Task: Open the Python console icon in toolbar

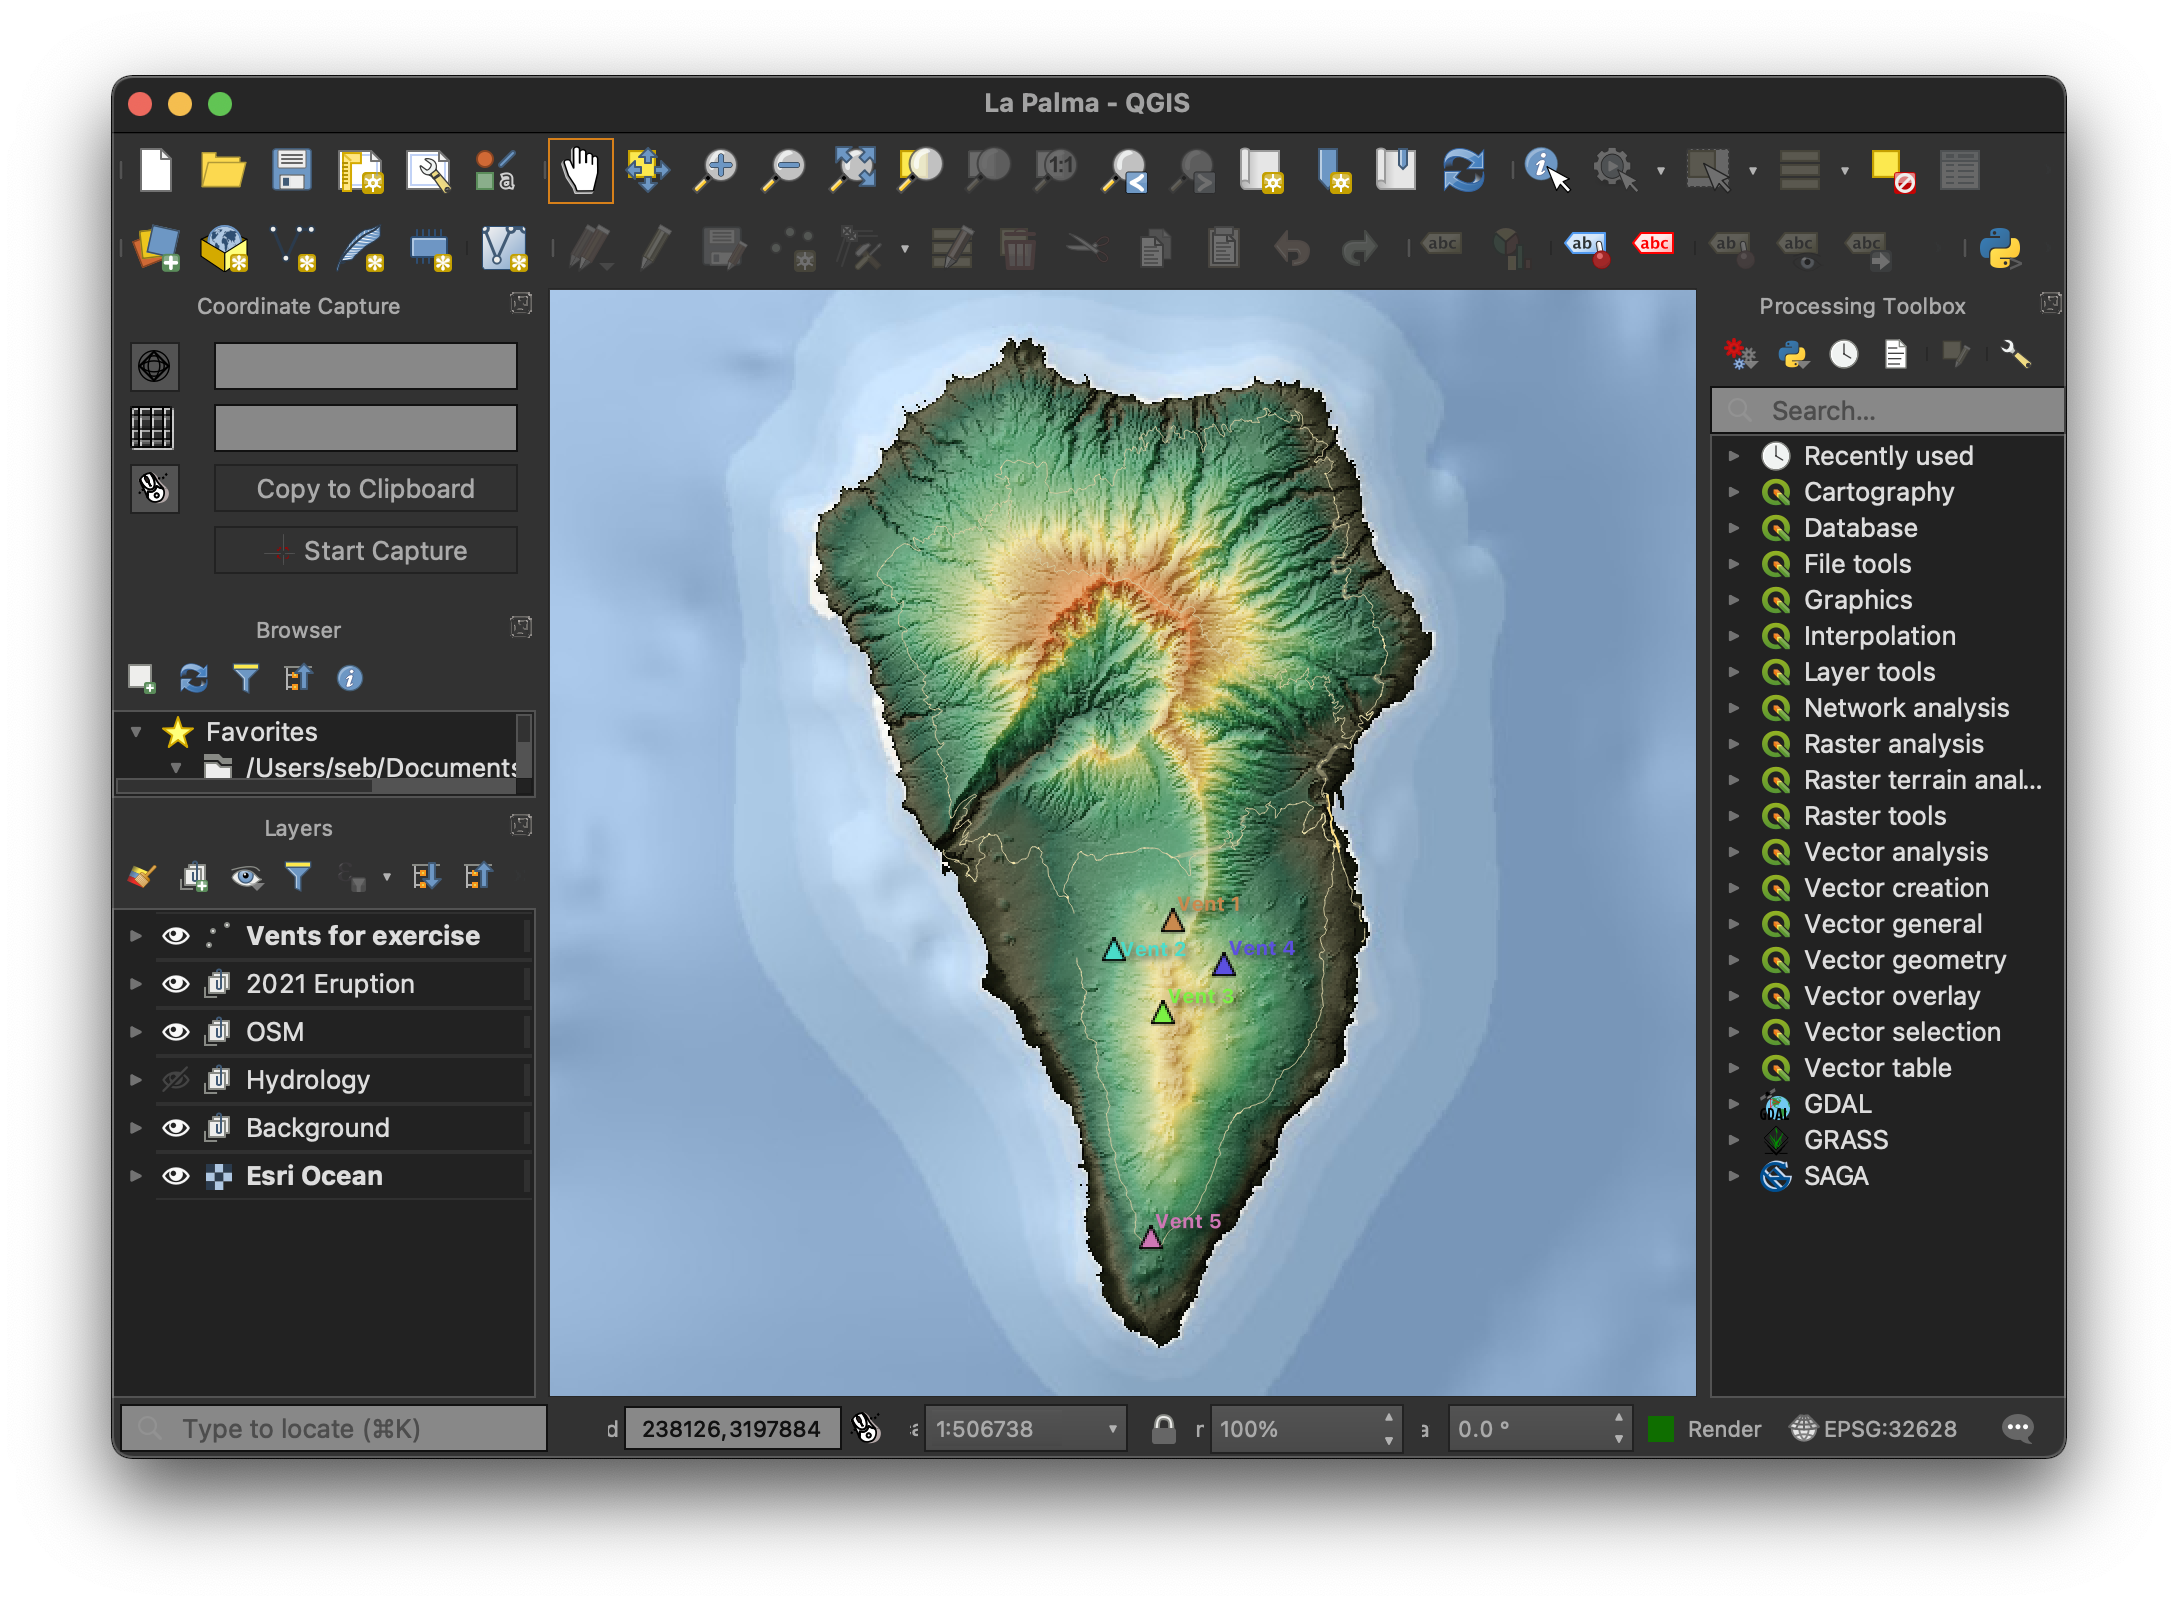Action: click(2000, 248)
